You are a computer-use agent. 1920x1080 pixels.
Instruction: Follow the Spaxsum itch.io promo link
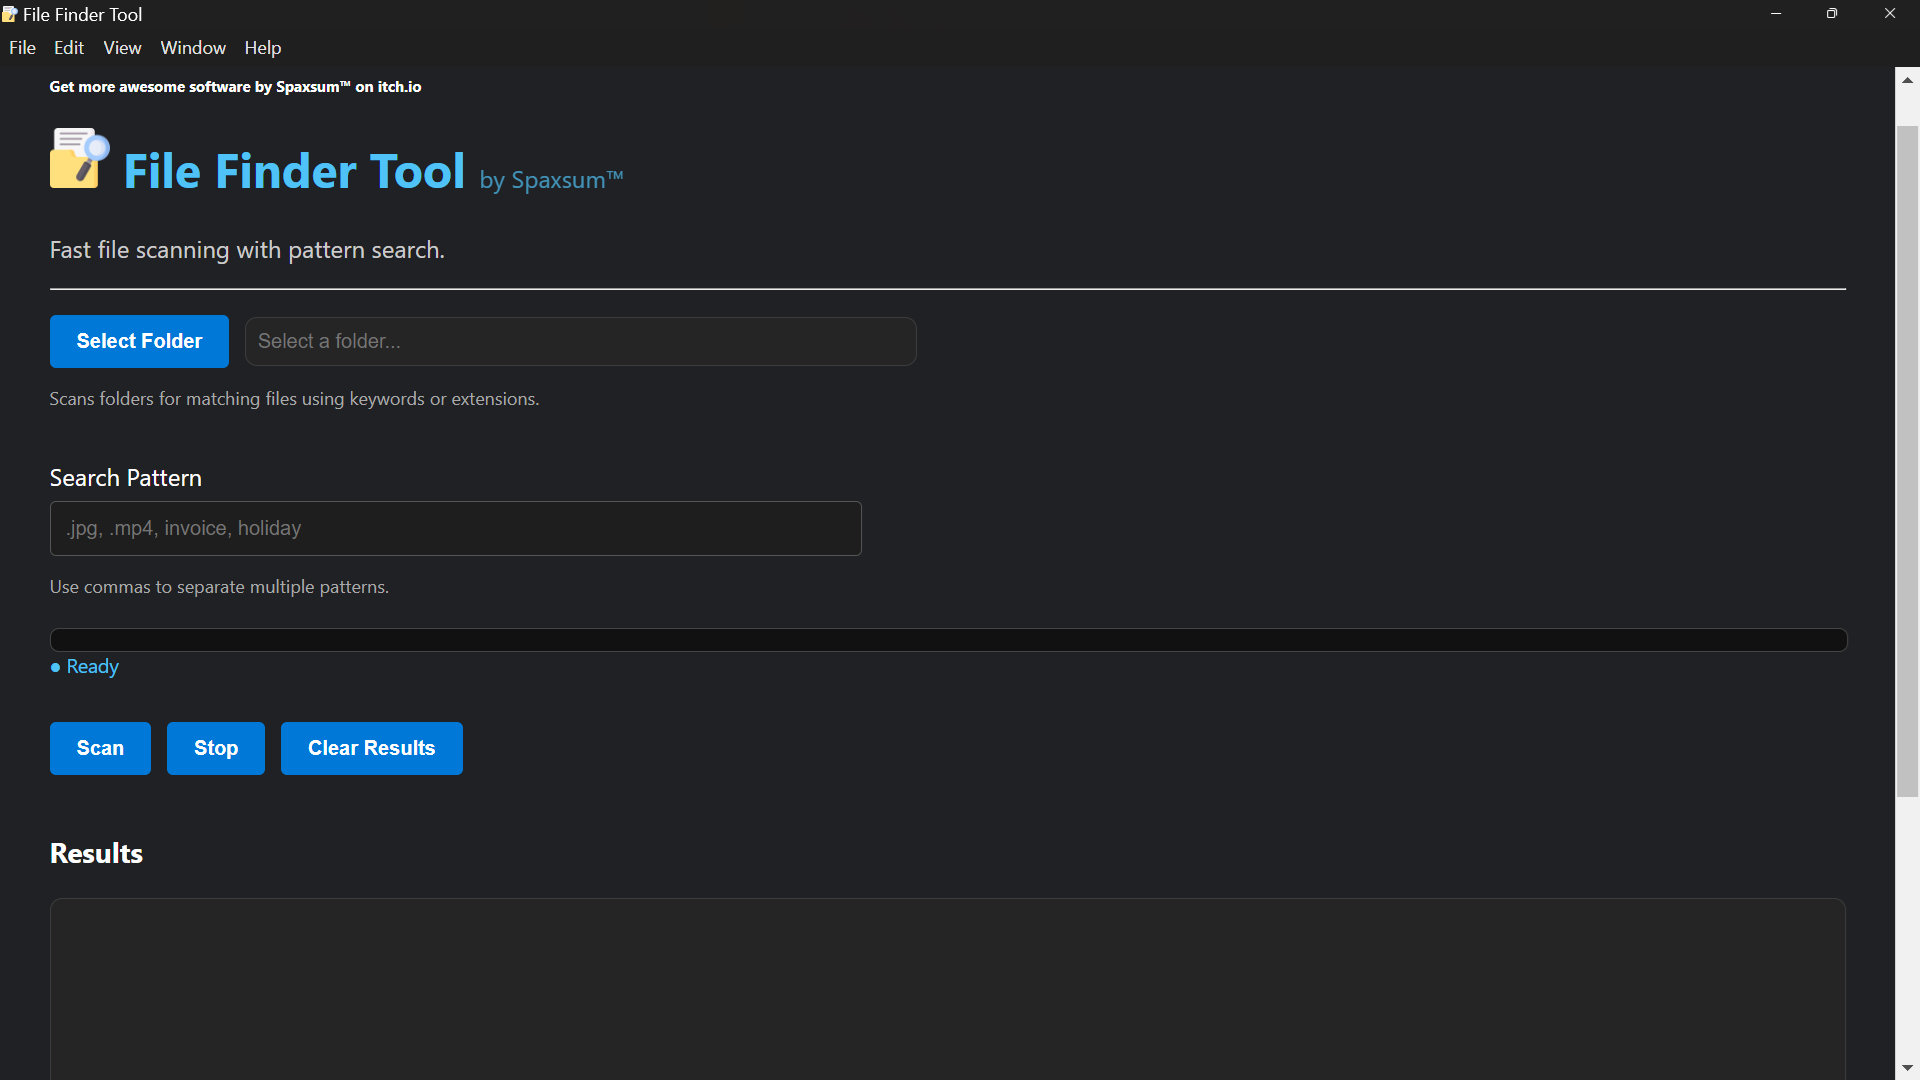coord(236,87)
